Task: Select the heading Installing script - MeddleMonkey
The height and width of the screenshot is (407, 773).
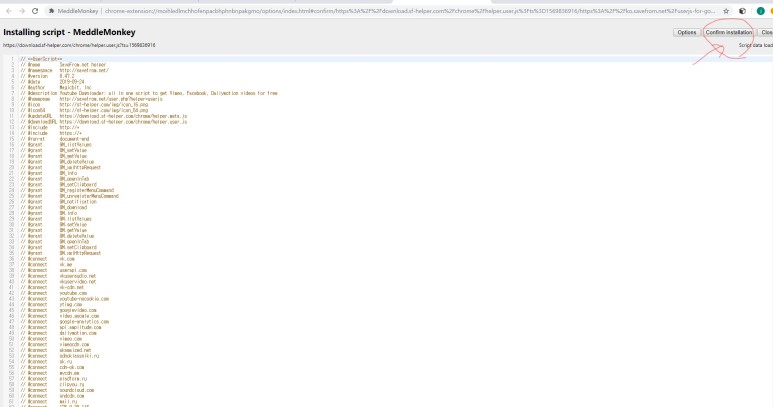Action: (69, 32)
